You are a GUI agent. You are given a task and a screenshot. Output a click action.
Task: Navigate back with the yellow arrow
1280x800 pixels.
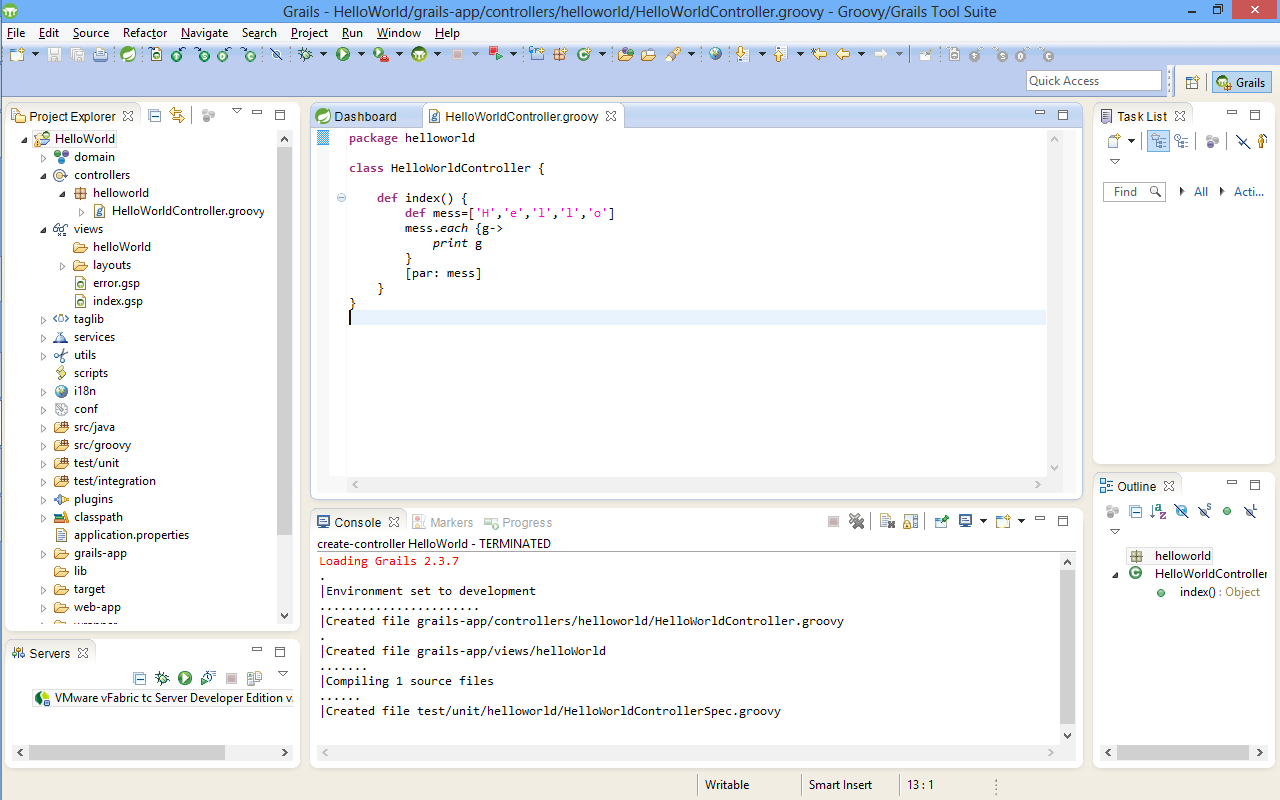(x=843, y=54)
